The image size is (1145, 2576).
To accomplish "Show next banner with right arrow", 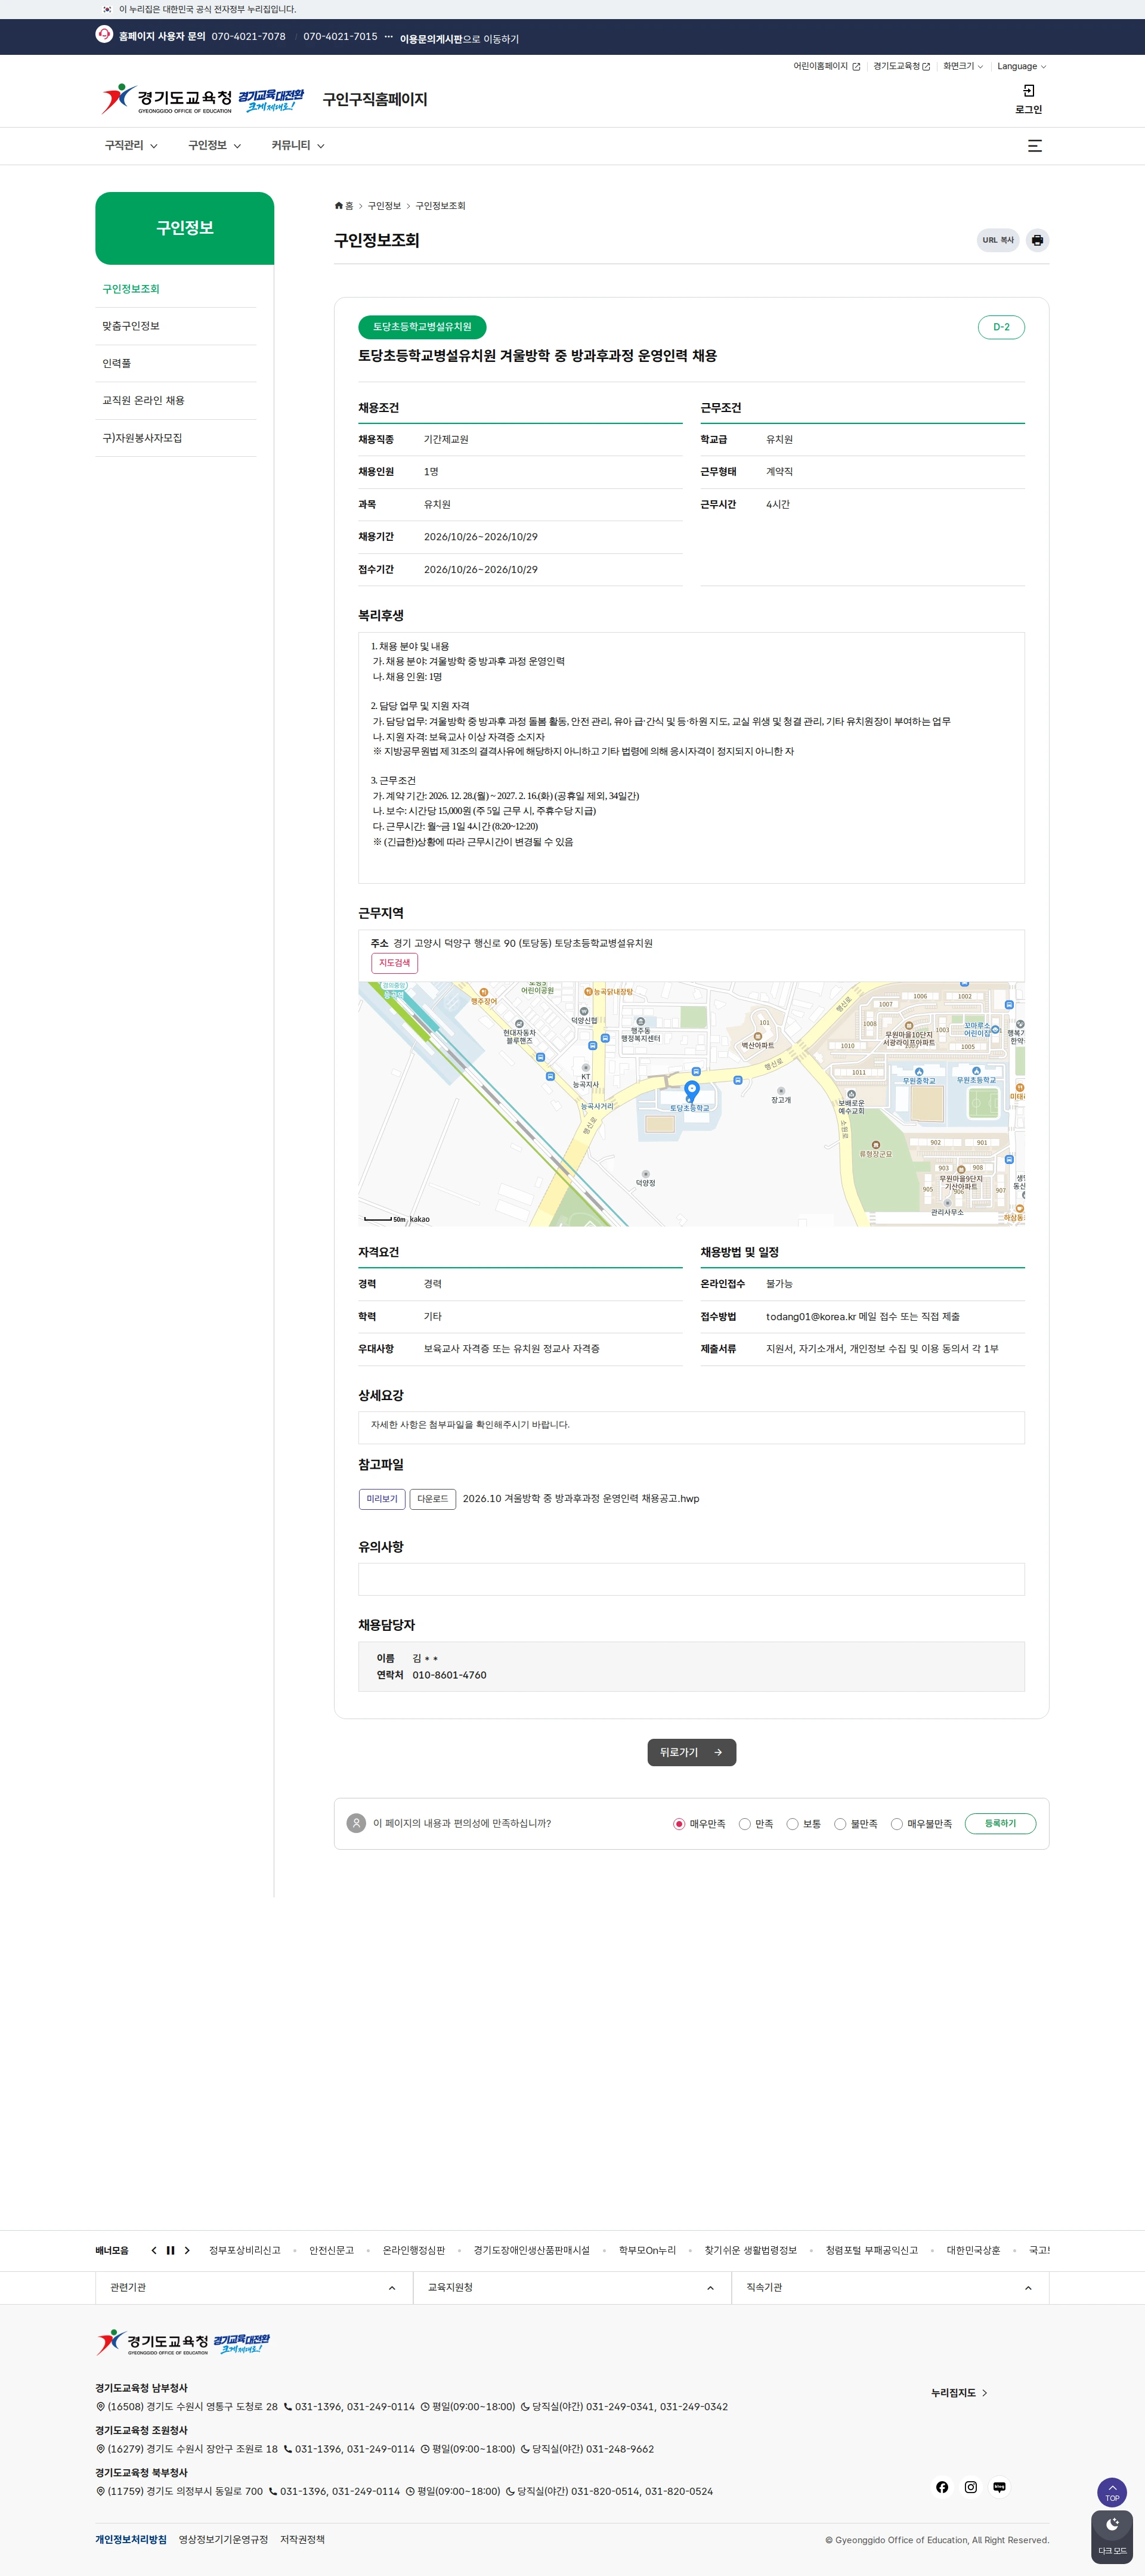I will [x=187, y=2251].
